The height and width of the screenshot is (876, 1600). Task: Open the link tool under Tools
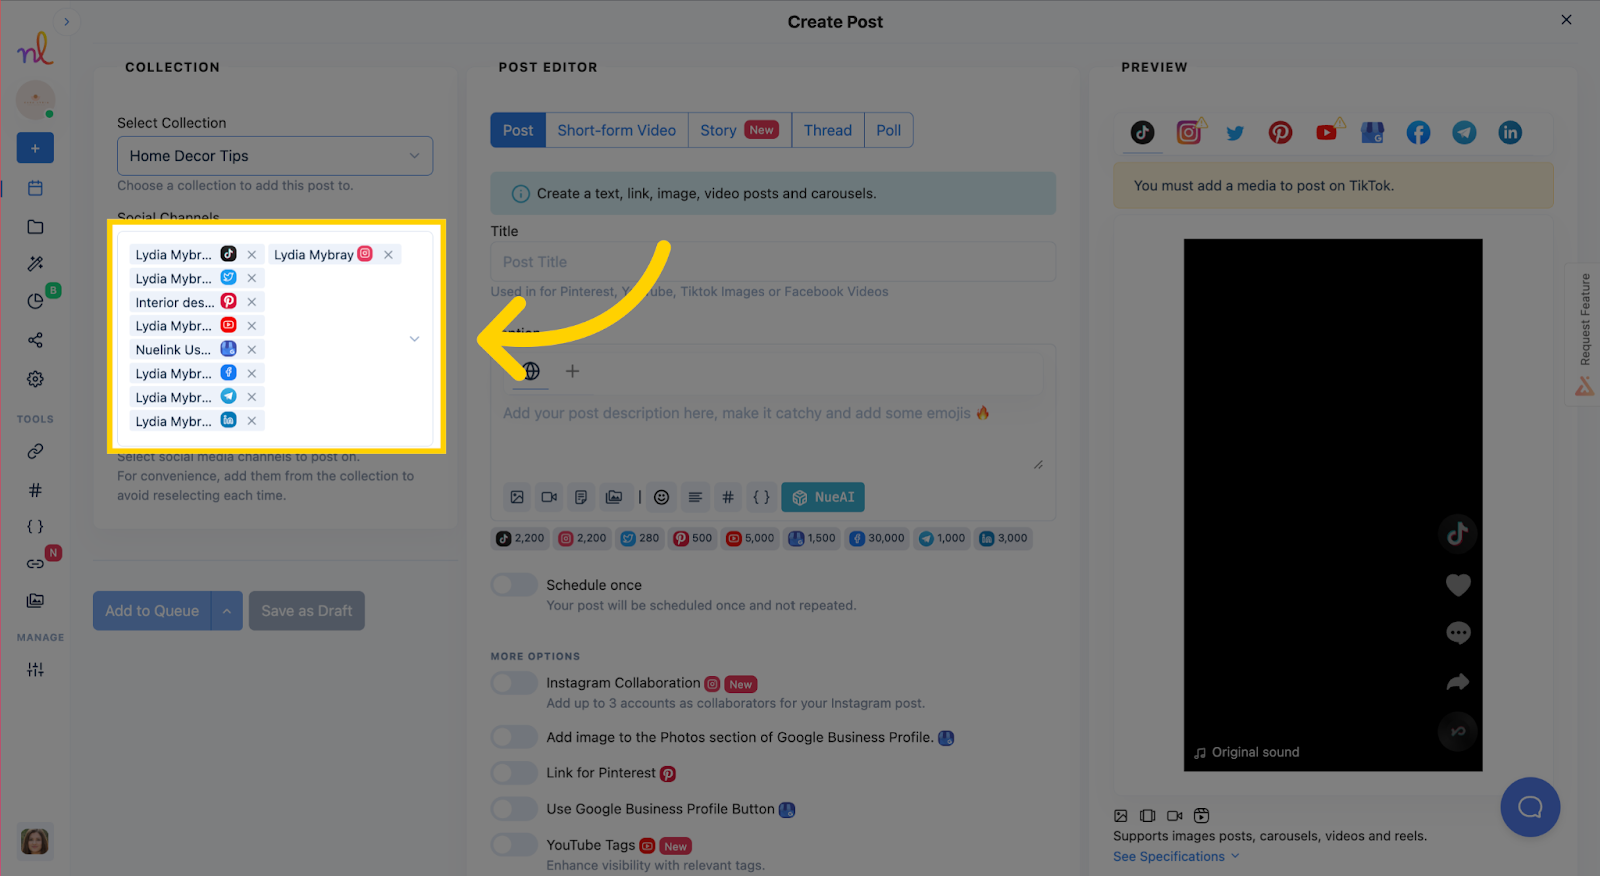tap(35, 451)
